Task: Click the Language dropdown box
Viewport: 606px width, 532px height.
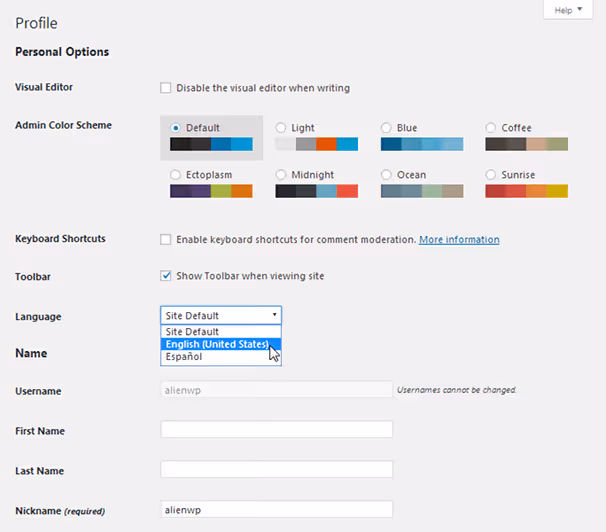Action: point(221,315)
